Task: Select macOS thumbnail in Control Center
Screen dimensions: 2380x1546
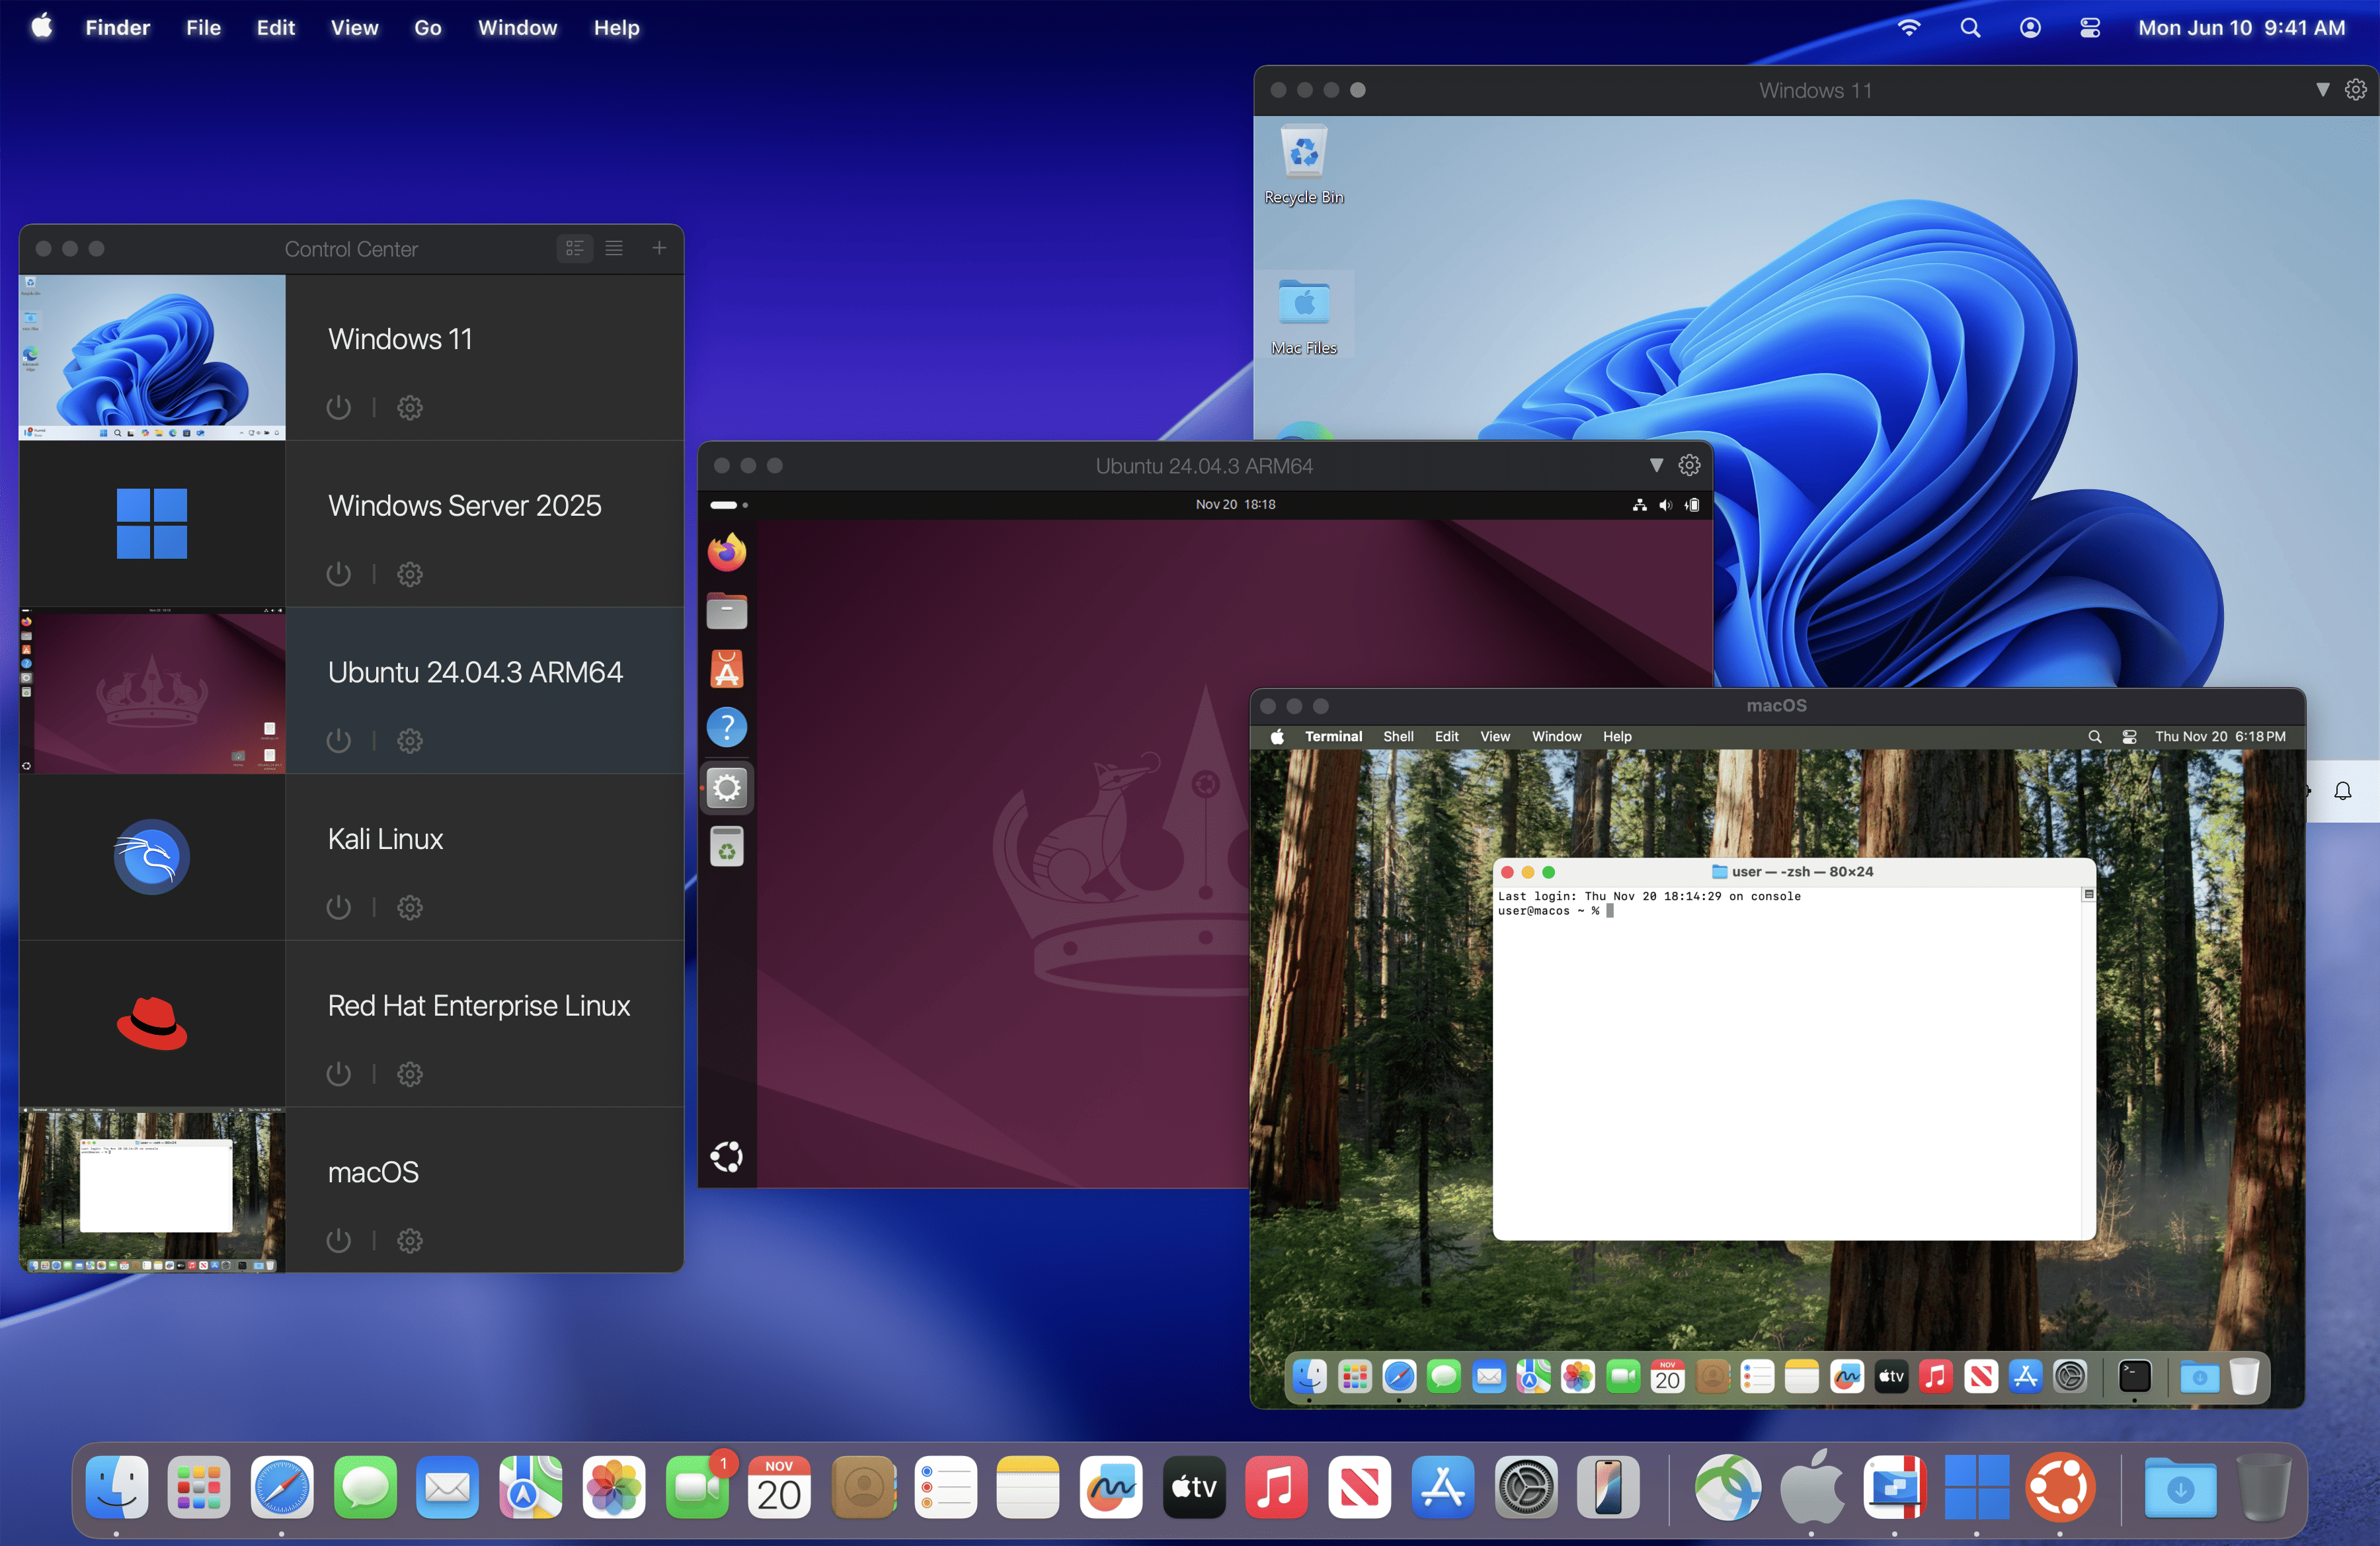Action: (x=152, y=1190)
